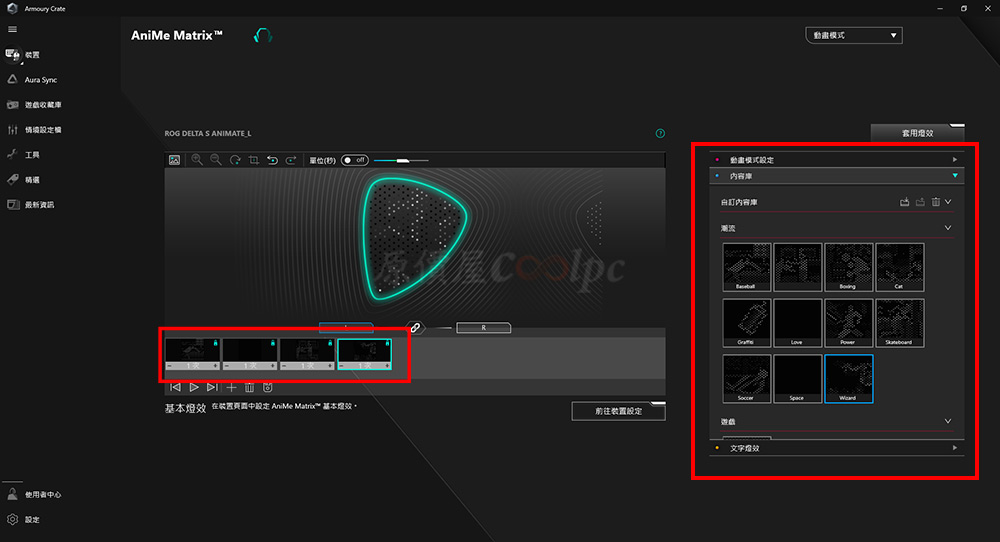Image resolution: width=1000 pixels, height=542 pixels.
Task: Collapse the 遊戲 category chevron
Action: pos(948,421)
